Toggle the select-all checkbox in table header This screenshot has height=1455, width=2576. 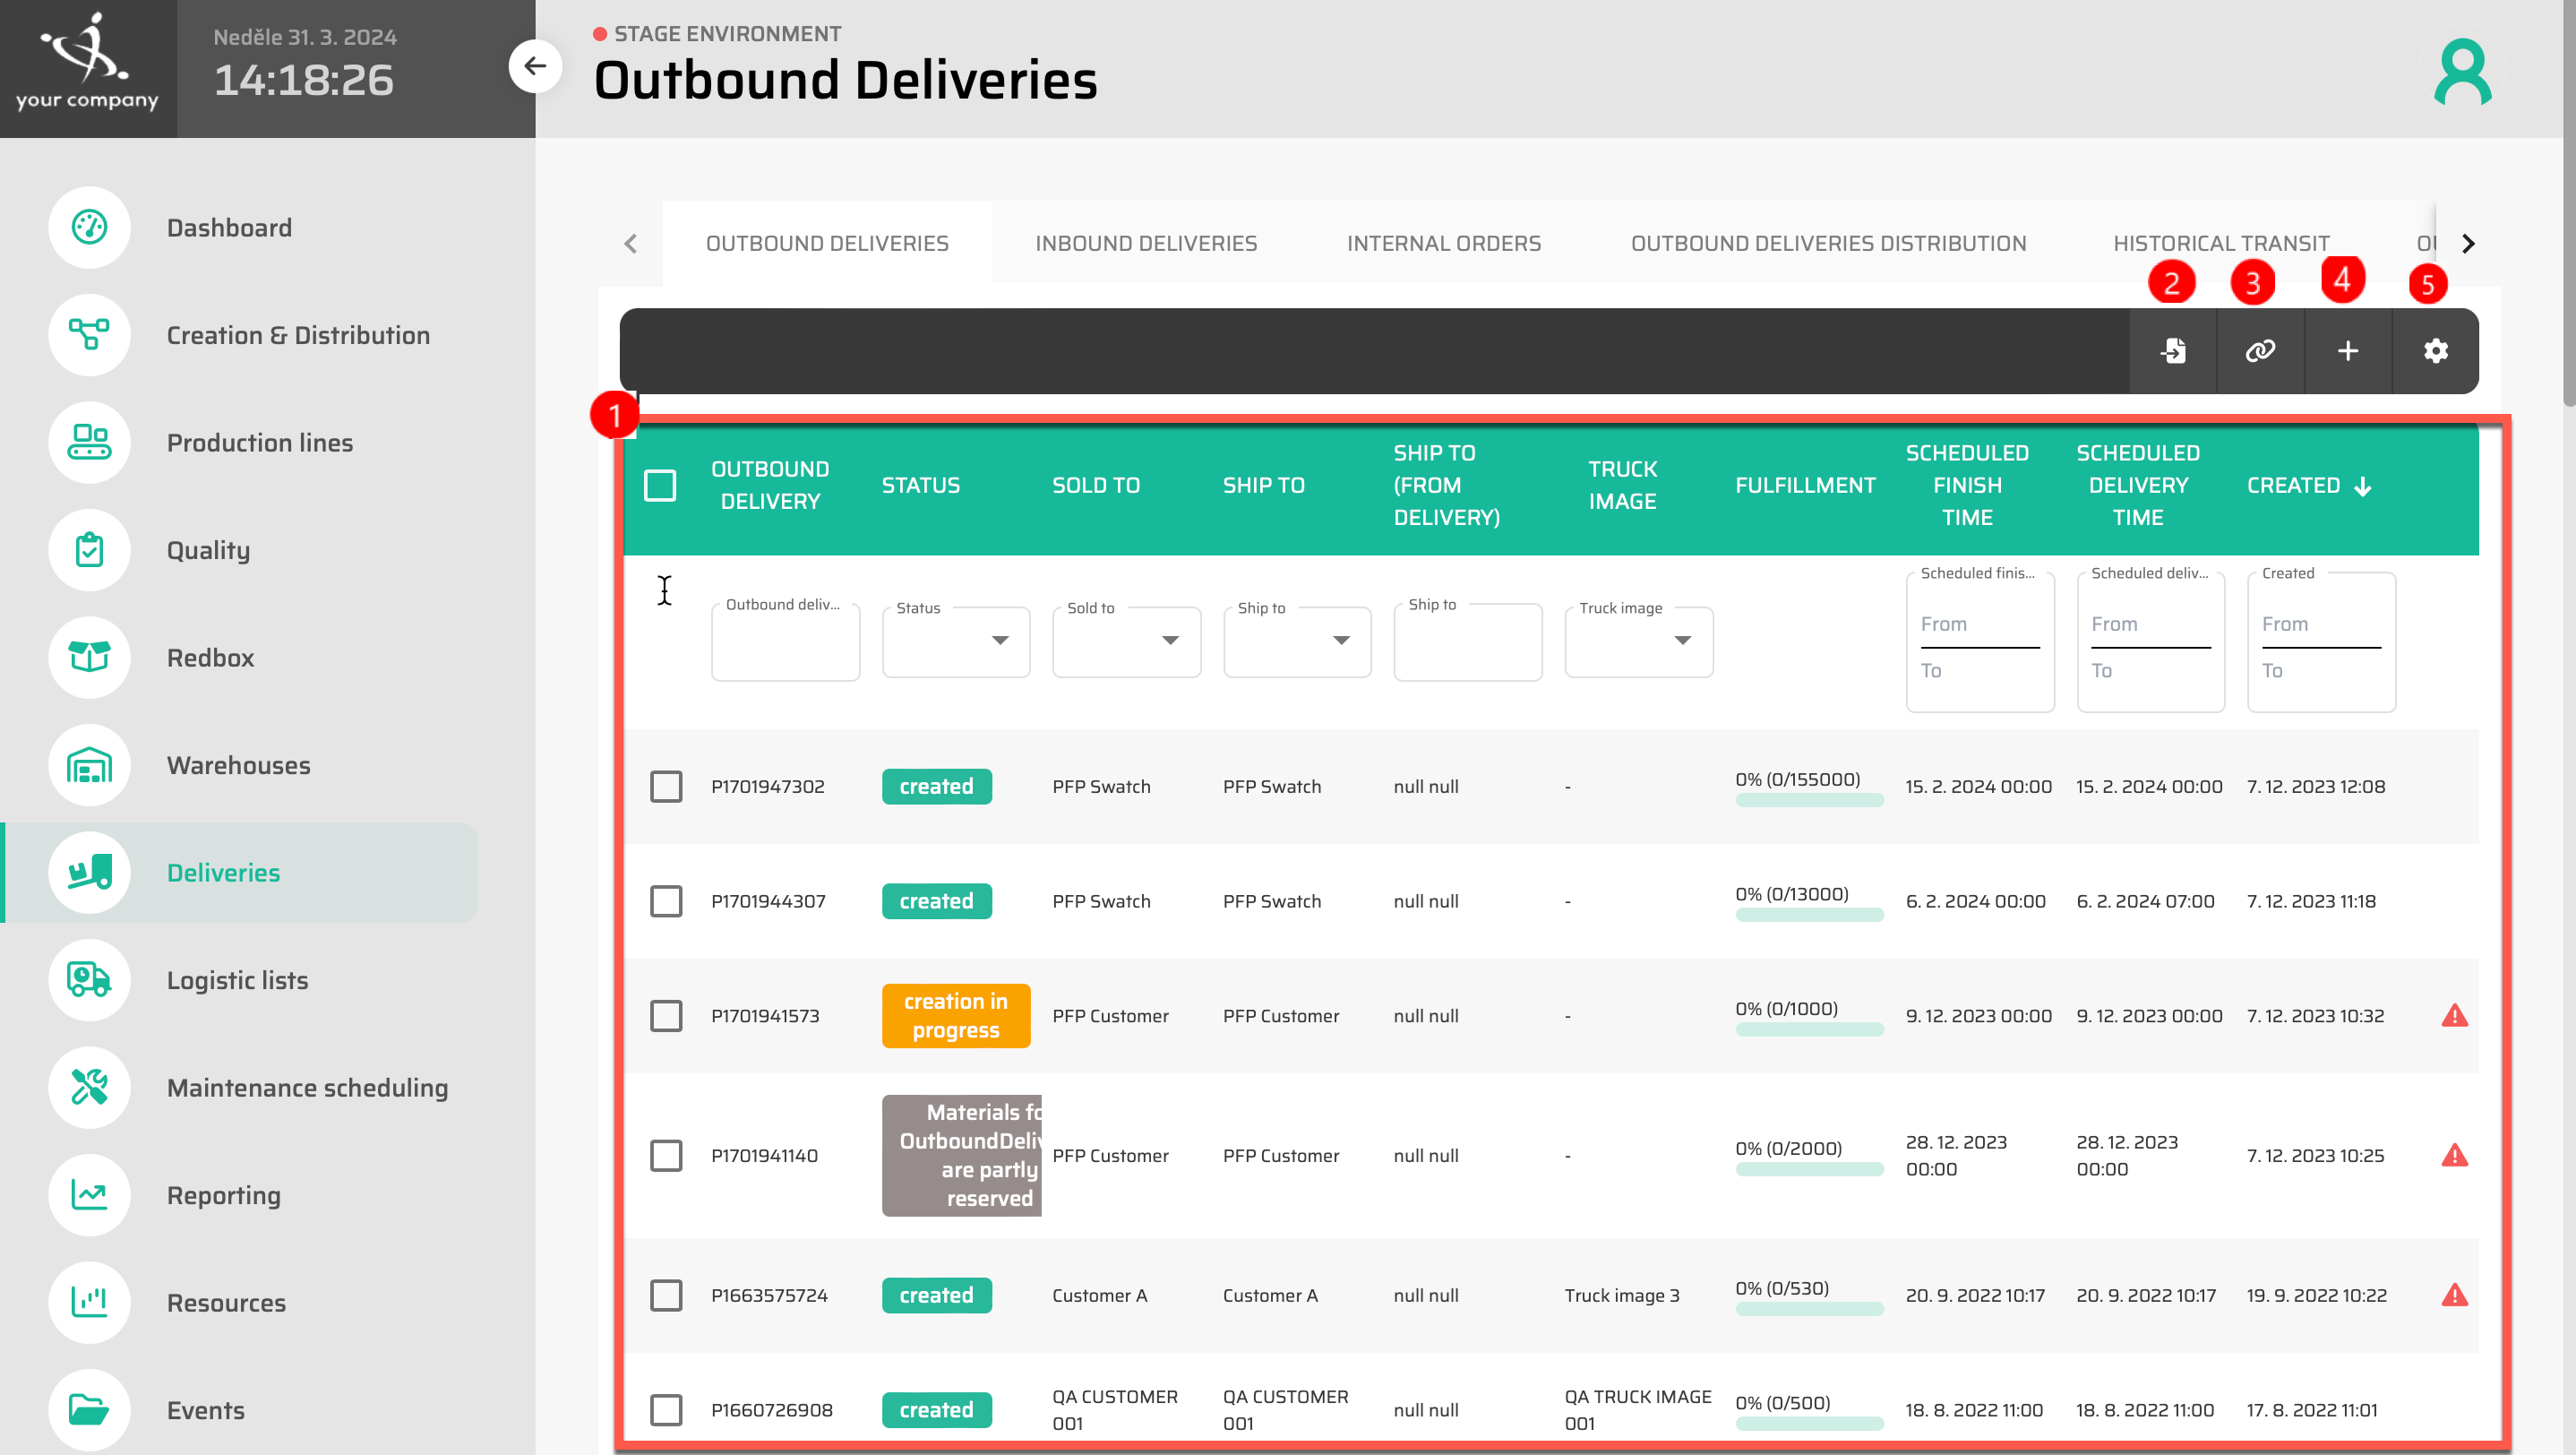tap(662, 485)
